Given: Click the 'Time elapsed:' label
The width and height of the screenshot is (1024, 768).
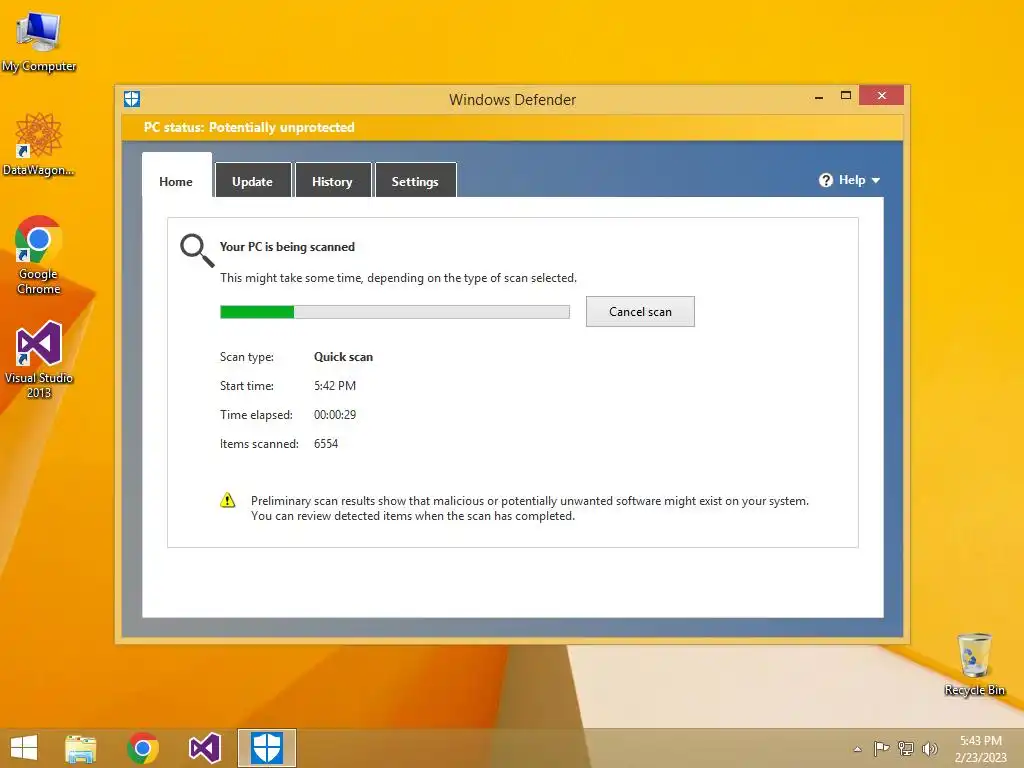Looking at the screenshot, I should tap(256, 415).
